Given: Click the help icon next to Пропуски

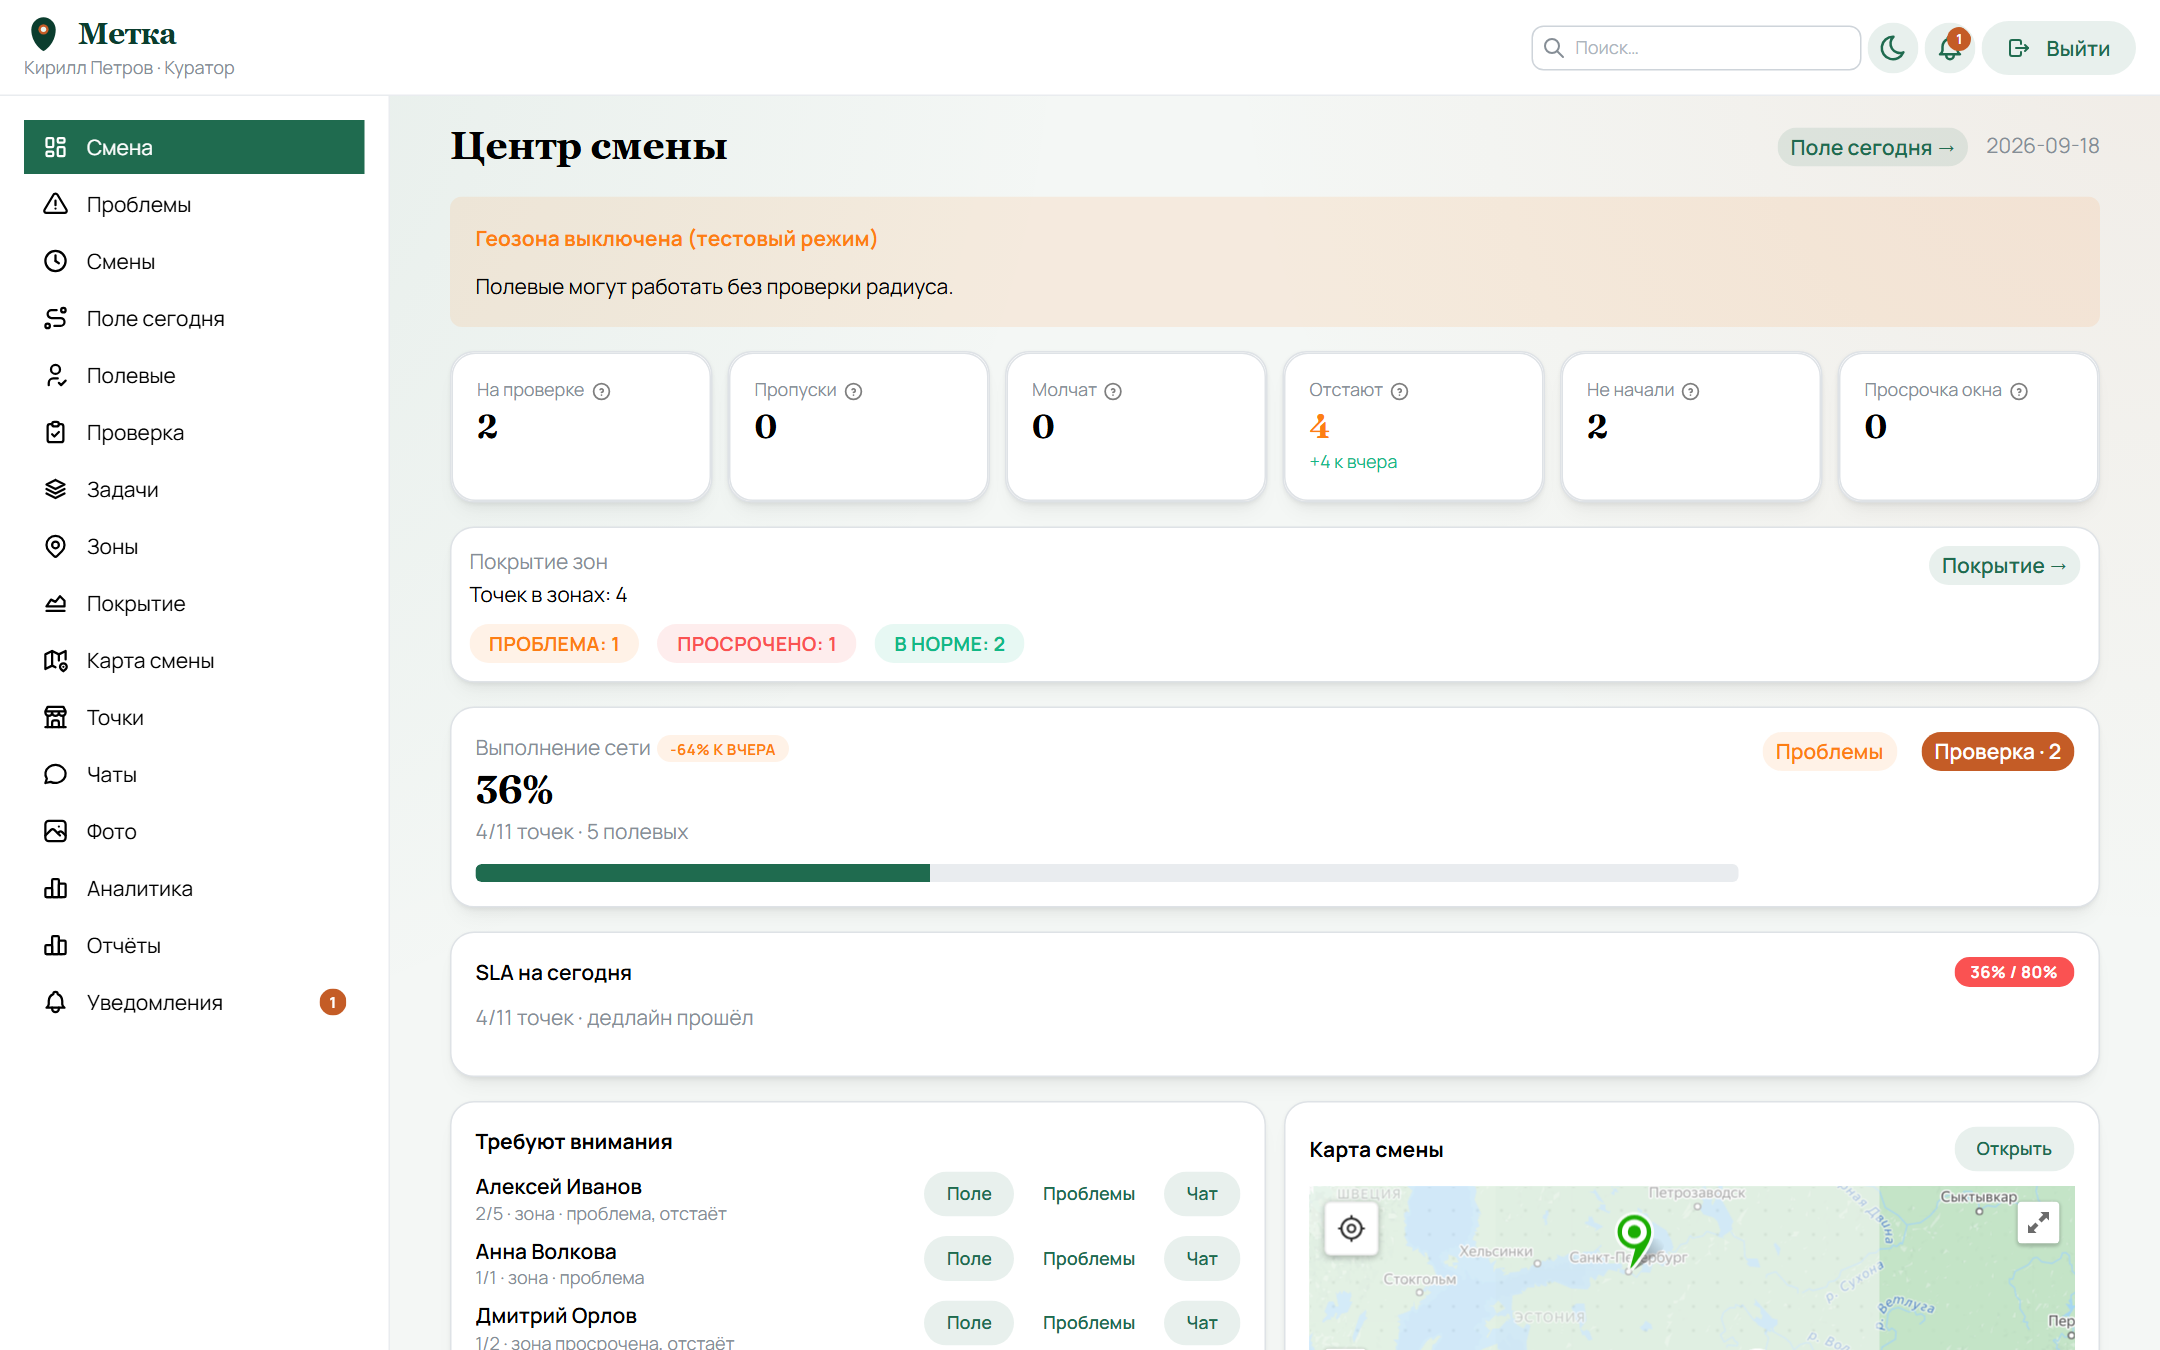Looking at the screenshot, I should coord(853,391).
